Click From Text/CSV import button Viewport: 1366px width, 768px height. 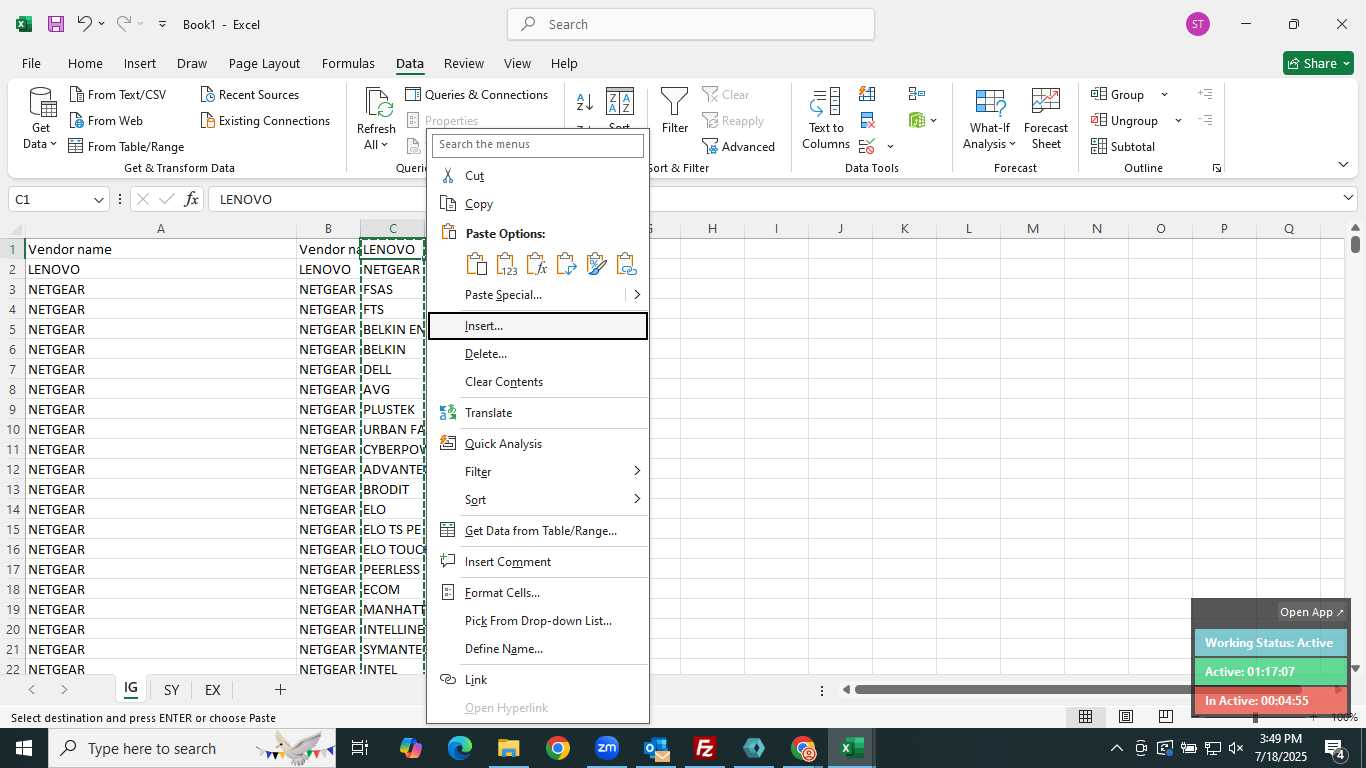tap(118, 95)
